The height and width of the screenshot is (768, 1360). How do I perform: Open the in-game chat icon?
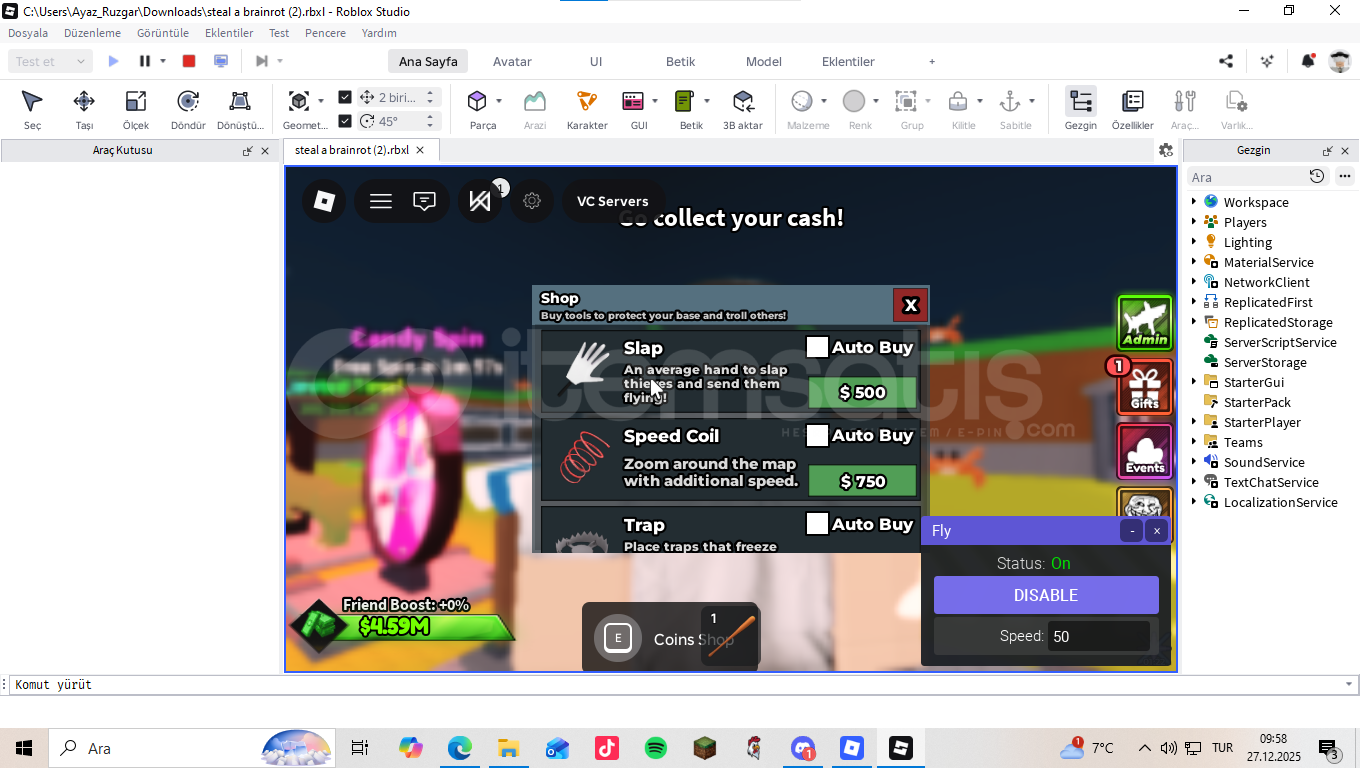(x=424, y=201)
